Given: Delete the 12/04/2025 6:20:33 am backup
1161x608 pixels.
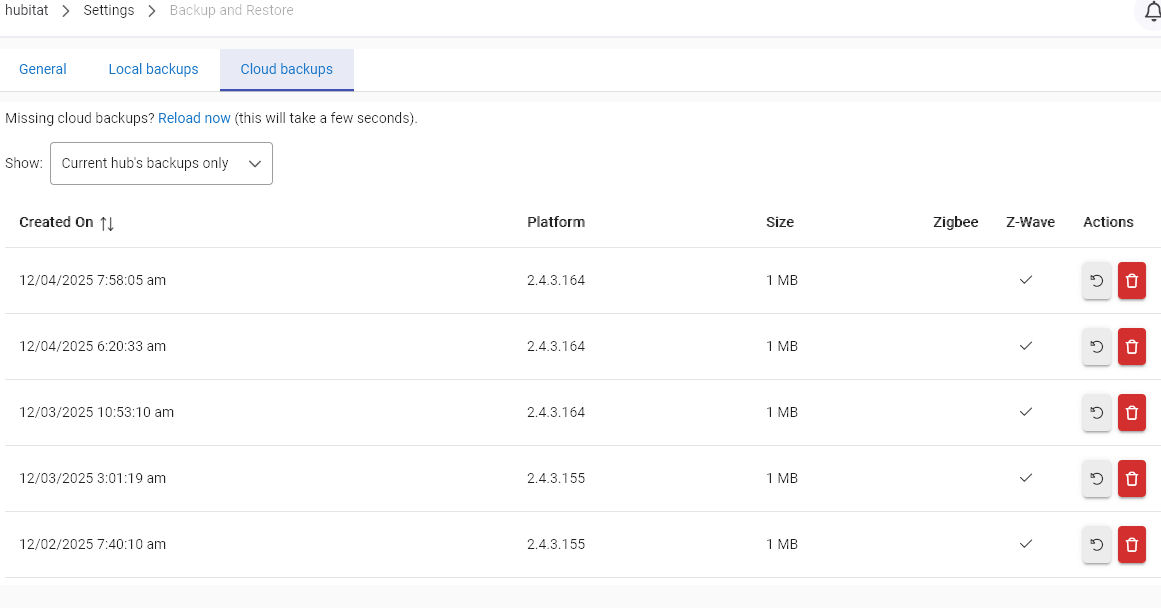Looking at the screenshot, I should click(x=1131, y=347).
